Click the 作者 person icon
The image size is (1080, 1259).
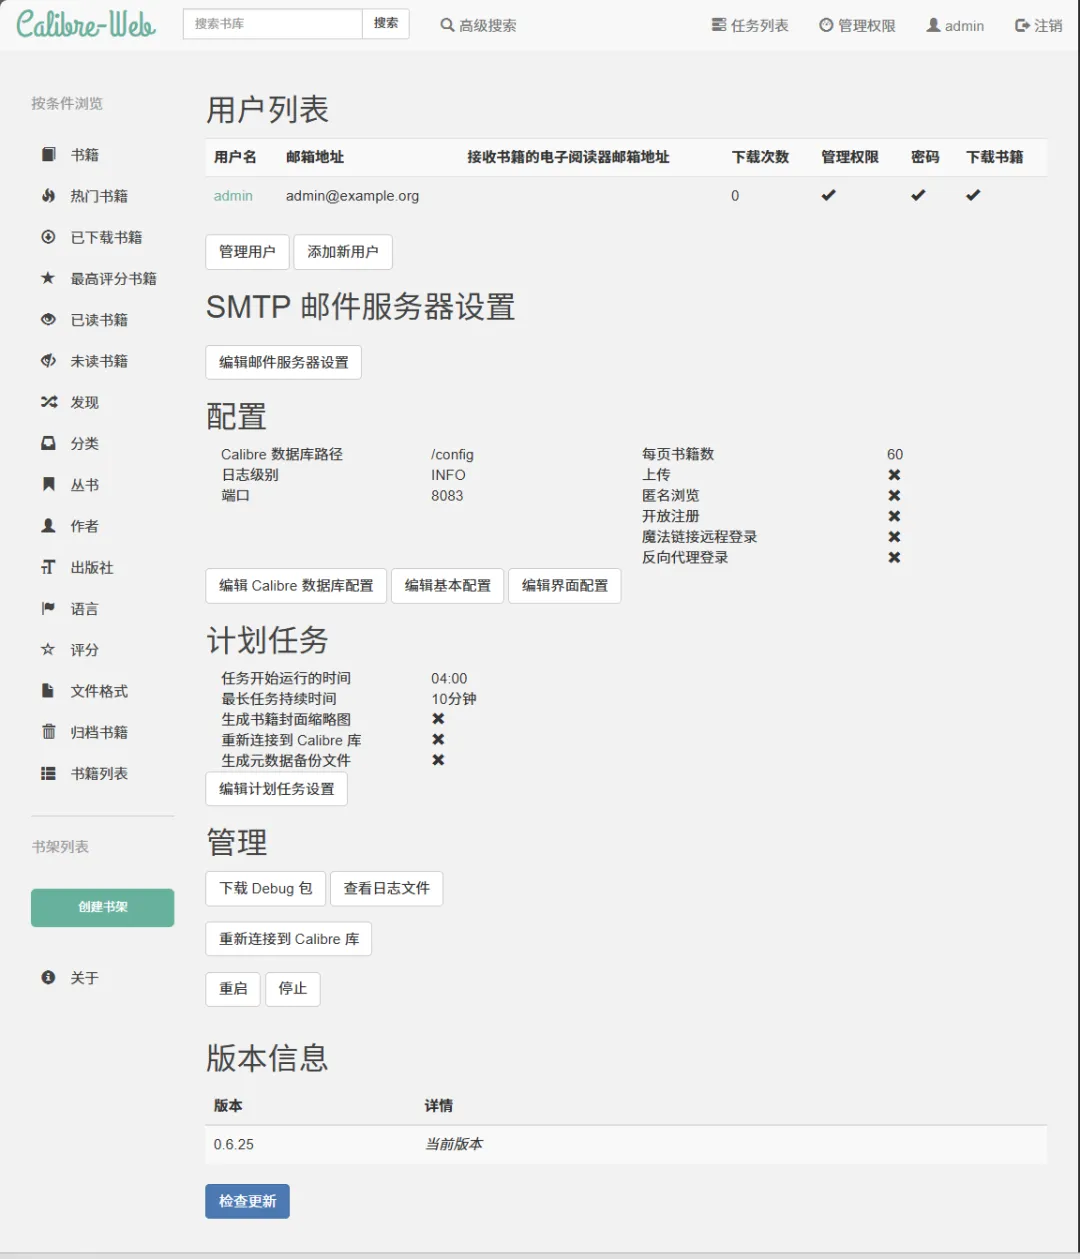[x=48, y=526]
